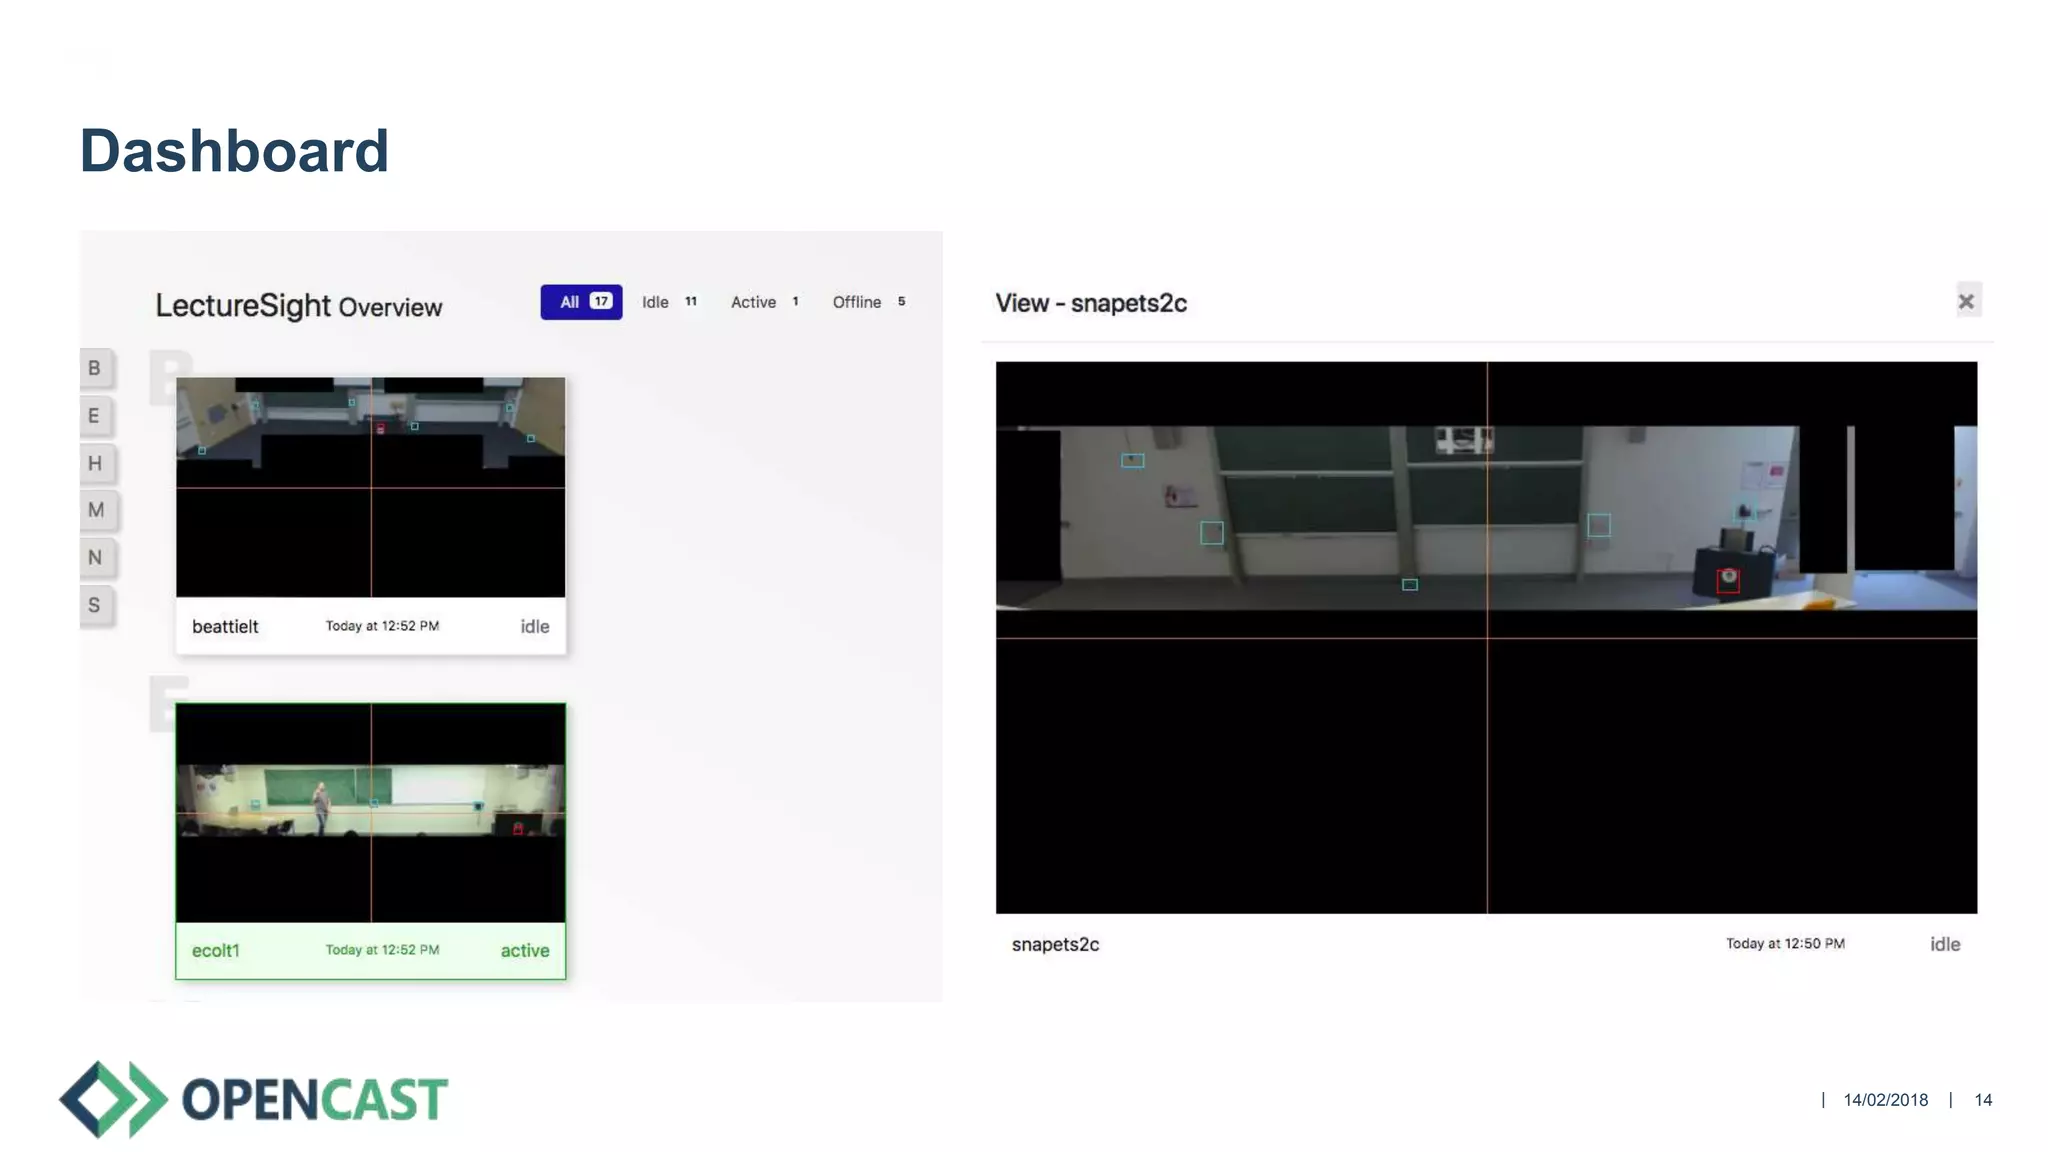Image resolution: width=2048 pixels, height=1152 pixels.
Task: Click the View - snapets2c title
Action: (1091, 303)
